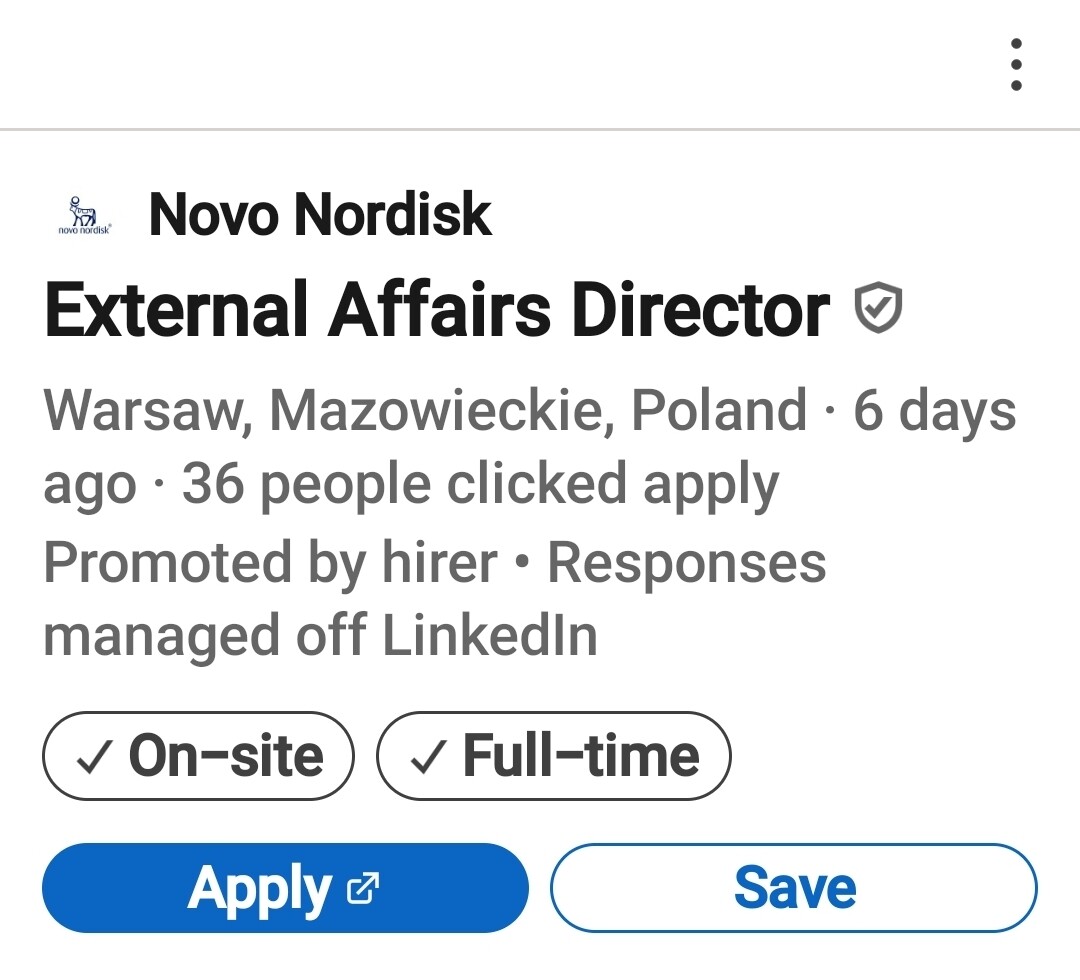Open the Novo Nordisk company name link
The image size is (1080, 980).
click(x=320, y=215)
